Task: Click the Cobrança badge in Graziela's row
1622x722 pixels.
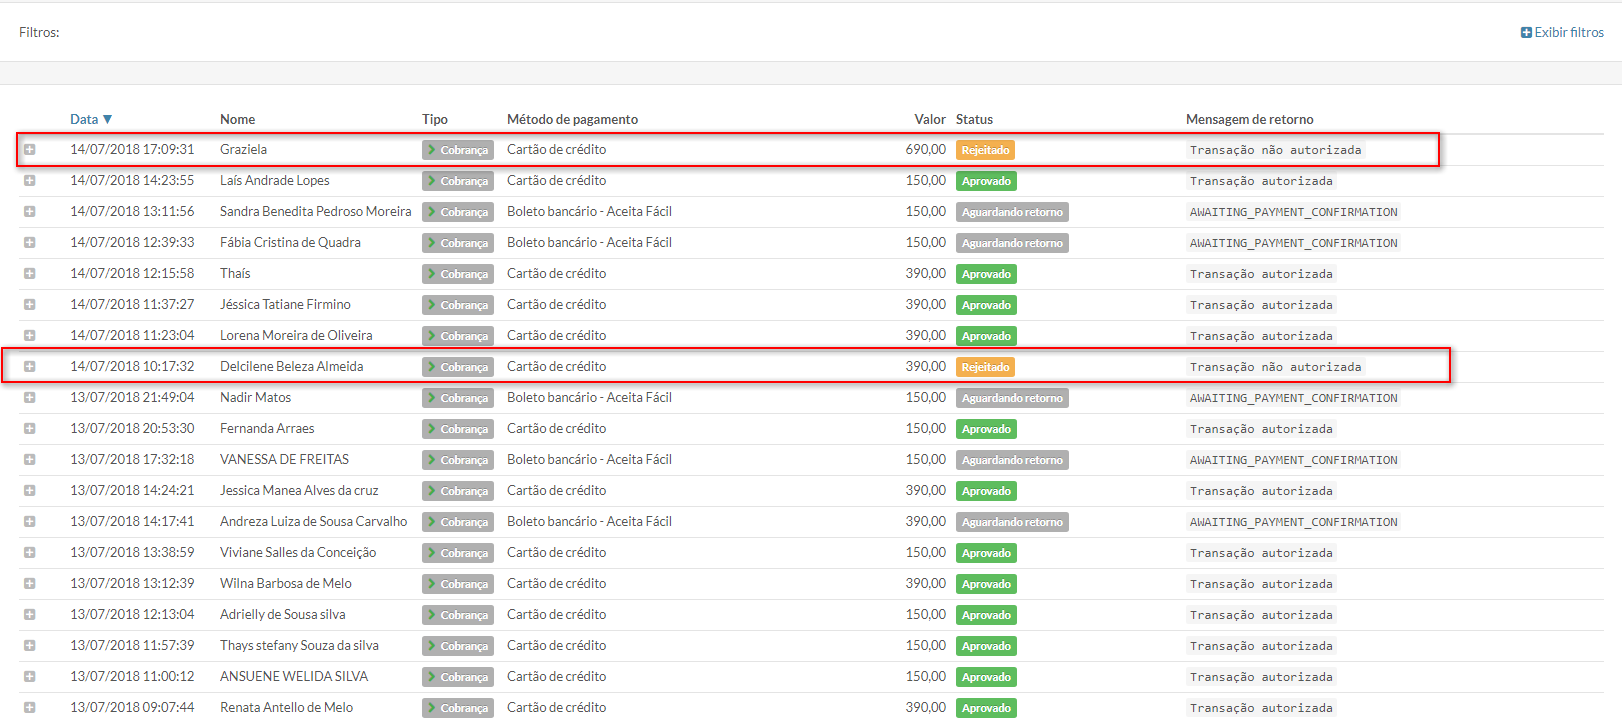Action: coord(458,150)
